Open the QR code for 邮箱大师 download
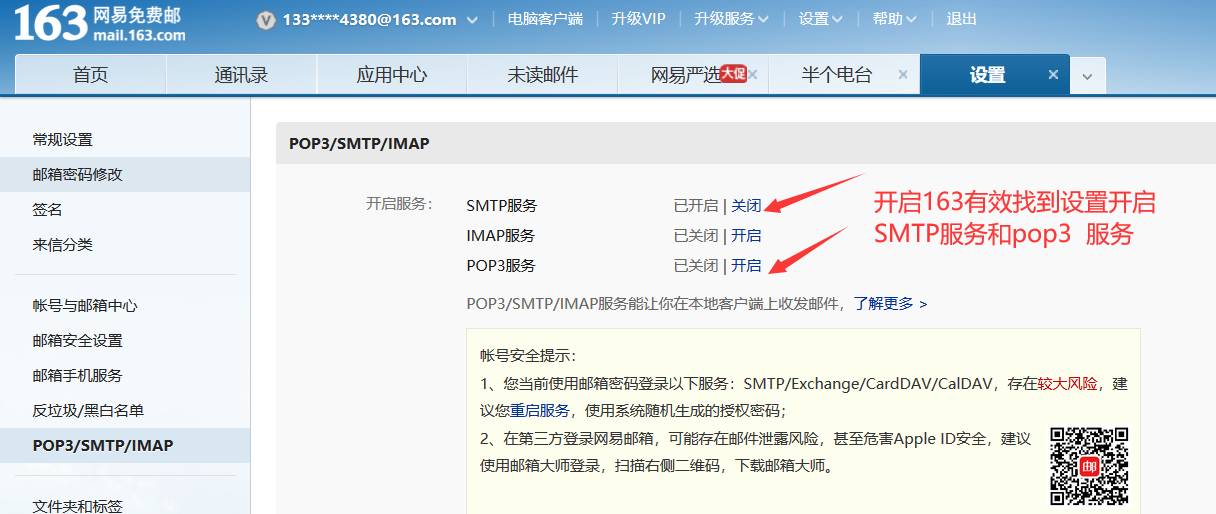The height and width of the screenshot is (514, 1216). [1089, 465]
